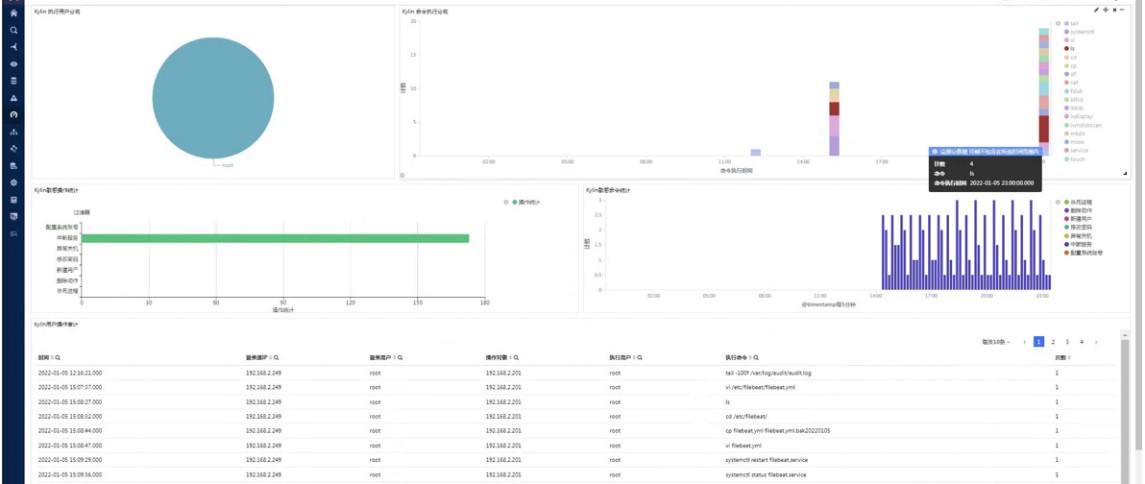Open the warning triangle alerts icon in sidebar
This screenshot has width=1145, height=484.
(13, 98)
